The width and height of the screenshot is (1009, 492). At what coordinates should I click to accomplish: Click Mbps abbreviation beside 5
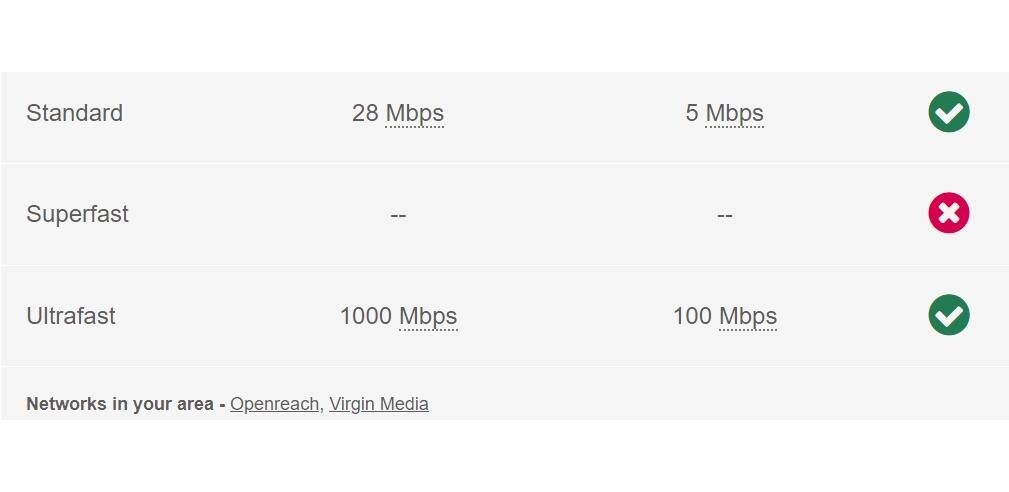[x=734, y=114]
